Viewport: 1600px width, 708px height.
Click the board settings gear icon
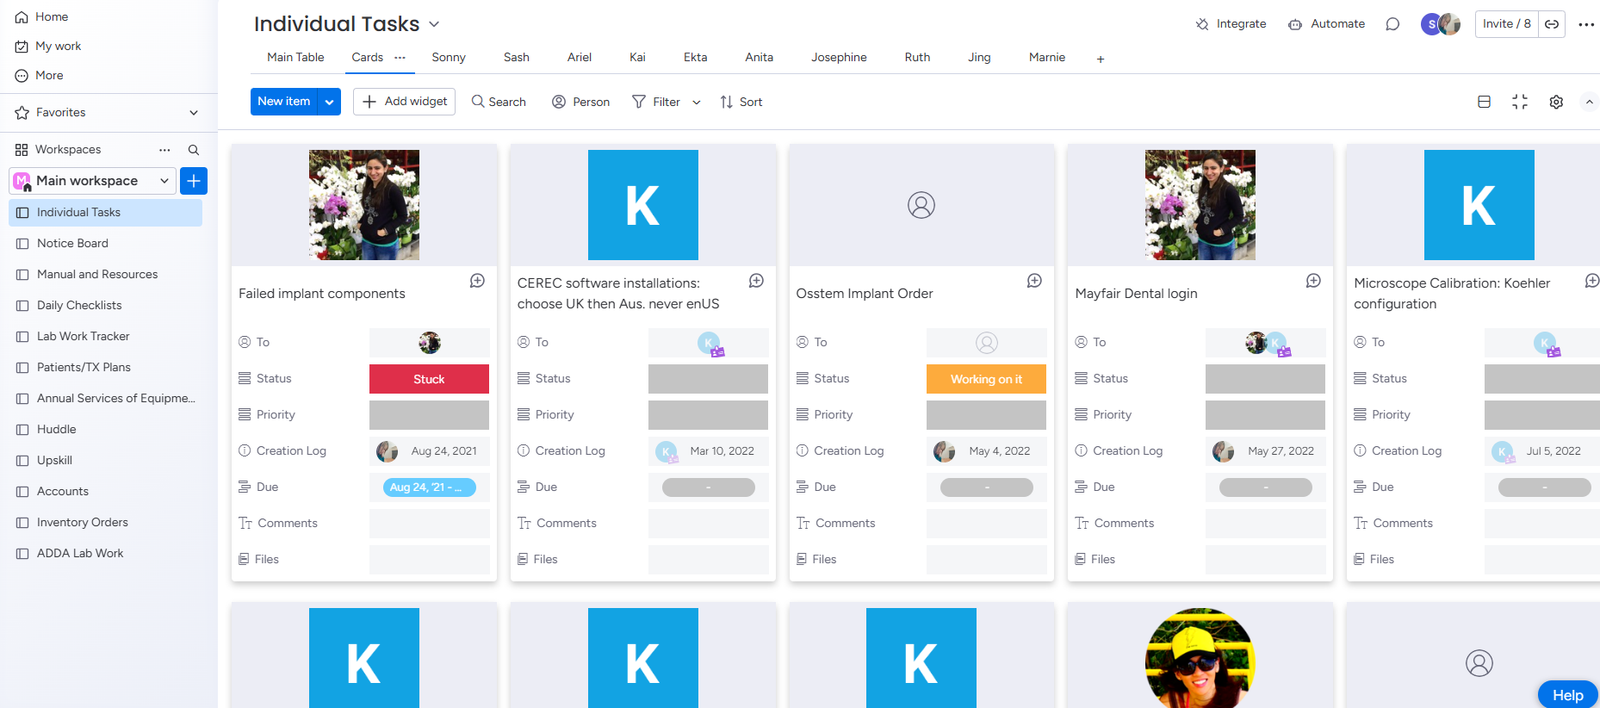pyautogui.click(x=1556, y=102)
